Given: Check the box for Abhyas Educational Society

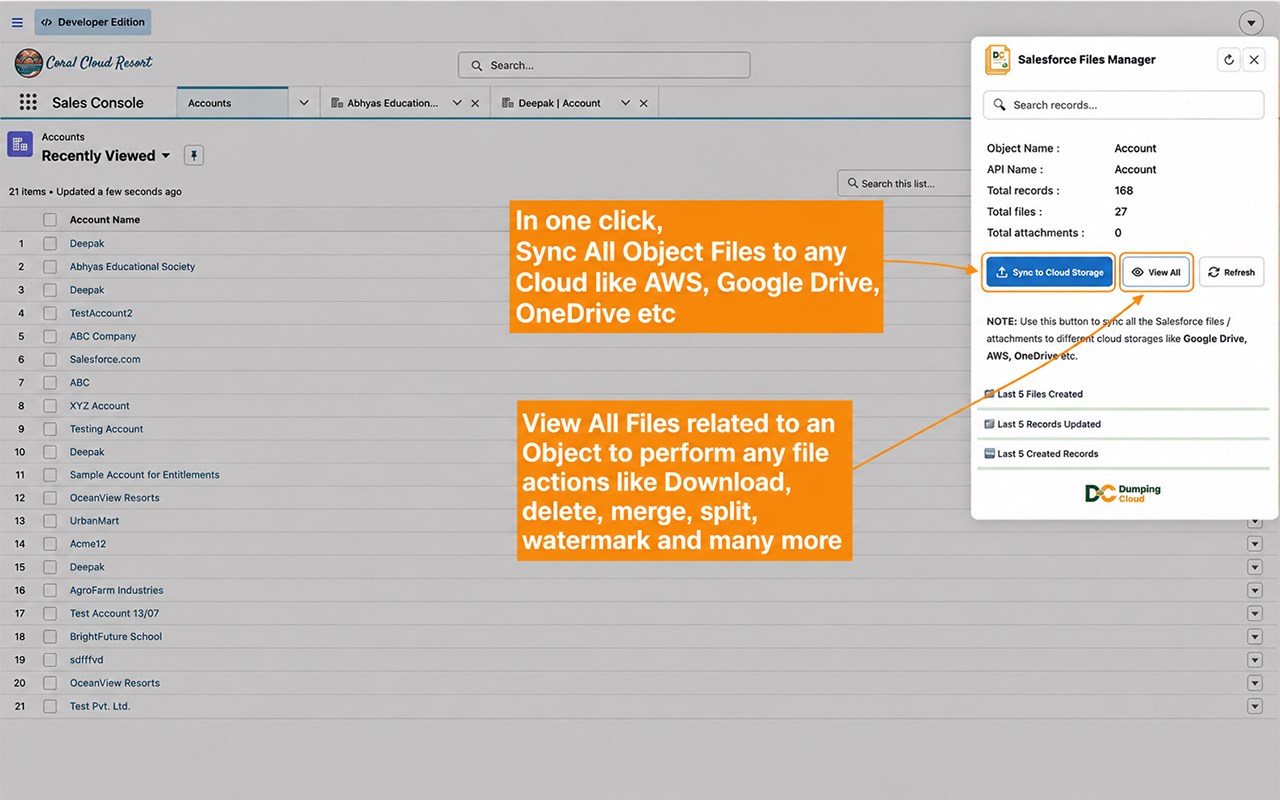Looking at the screenshot, I should [50, 267].
